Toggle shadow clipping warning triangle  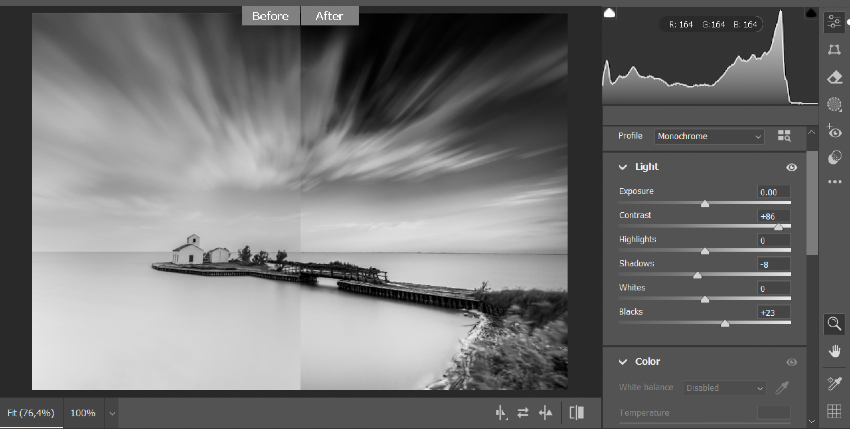609,12
